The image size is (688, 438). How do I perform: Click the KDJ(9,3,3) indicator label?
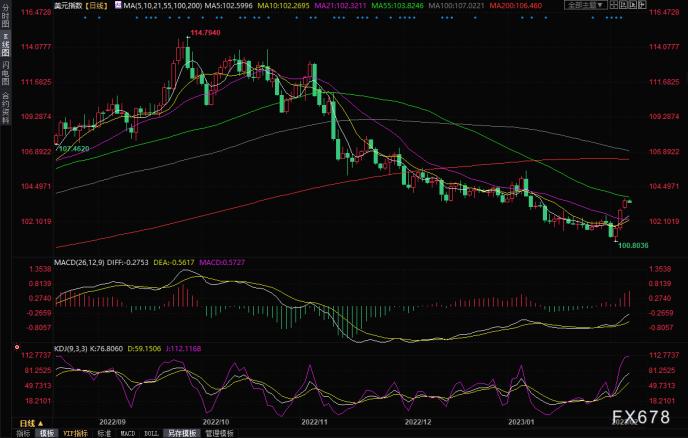click(x=71, y=349)
